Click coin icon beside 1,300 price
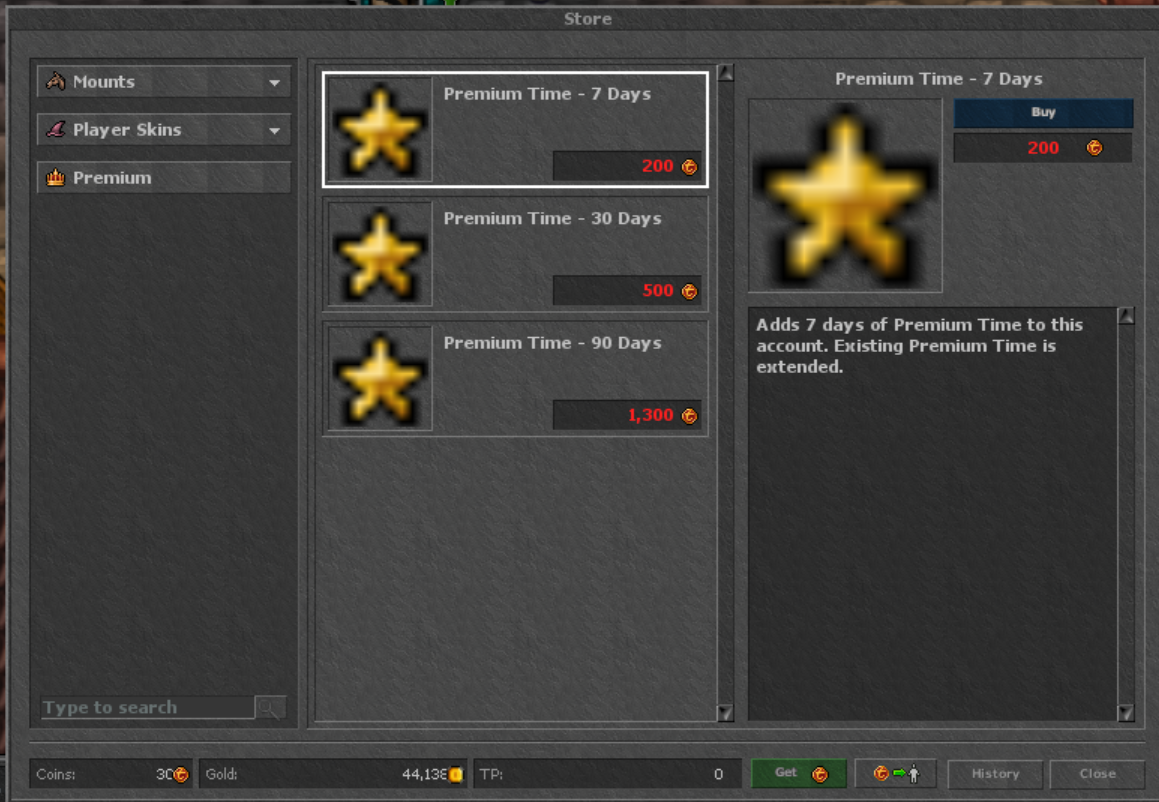Image resolution: width=1159 pixels, height=802 pixels. pyautogui.click(x=689, y=416)
